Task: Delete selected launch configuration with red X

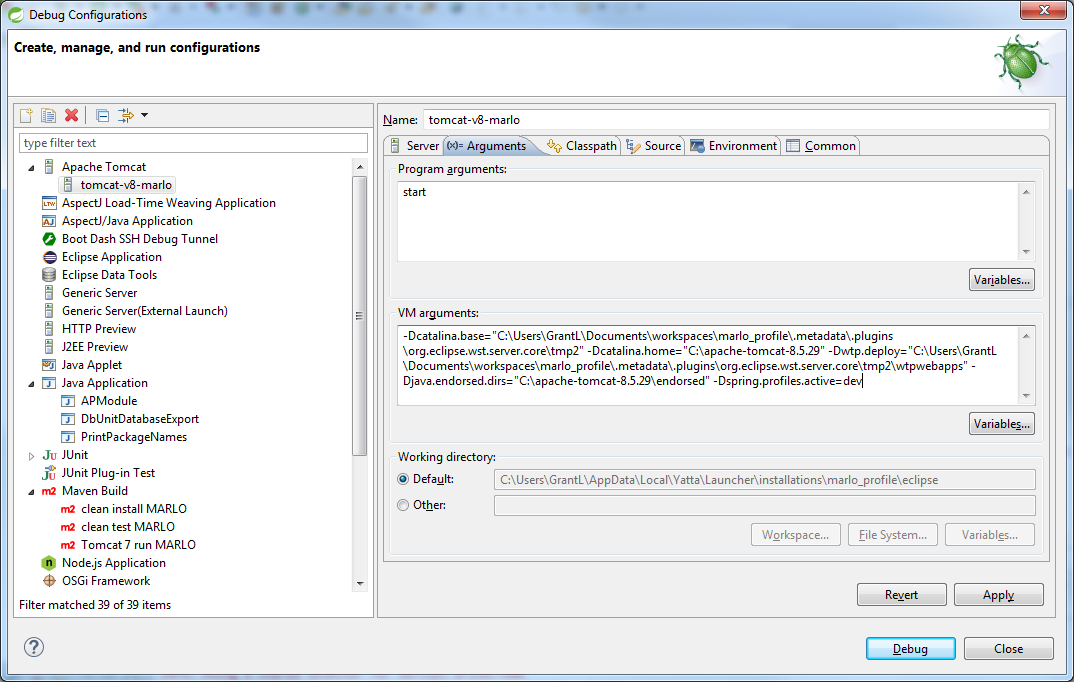Action: pos(71,115)
